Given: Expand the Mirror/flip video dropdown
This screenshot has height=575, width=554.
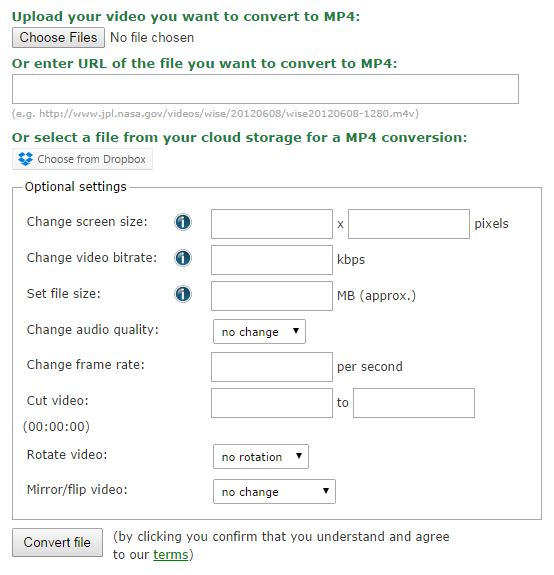Looking at the screenshot, I should pyautogui.click(x=274, y=492).
